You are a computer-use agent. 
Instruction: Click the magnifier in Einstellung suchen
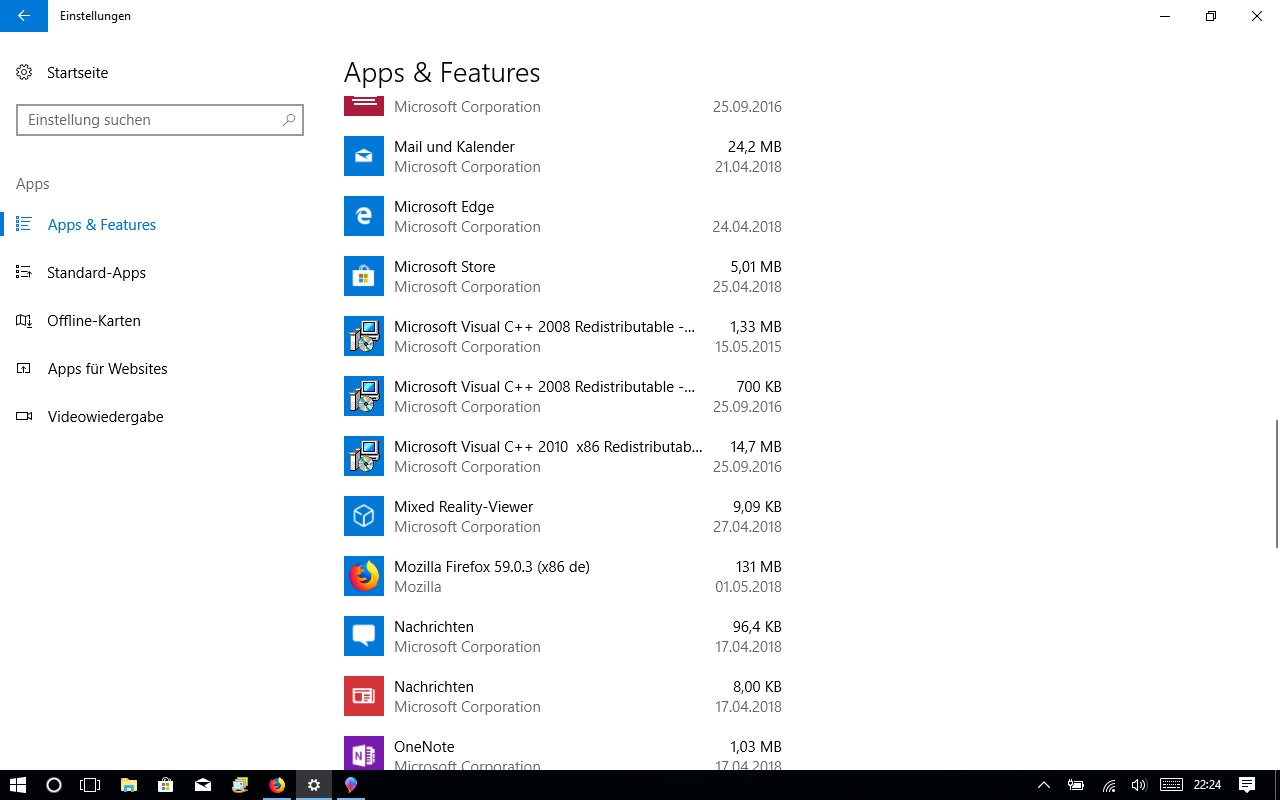click(289, 120)
